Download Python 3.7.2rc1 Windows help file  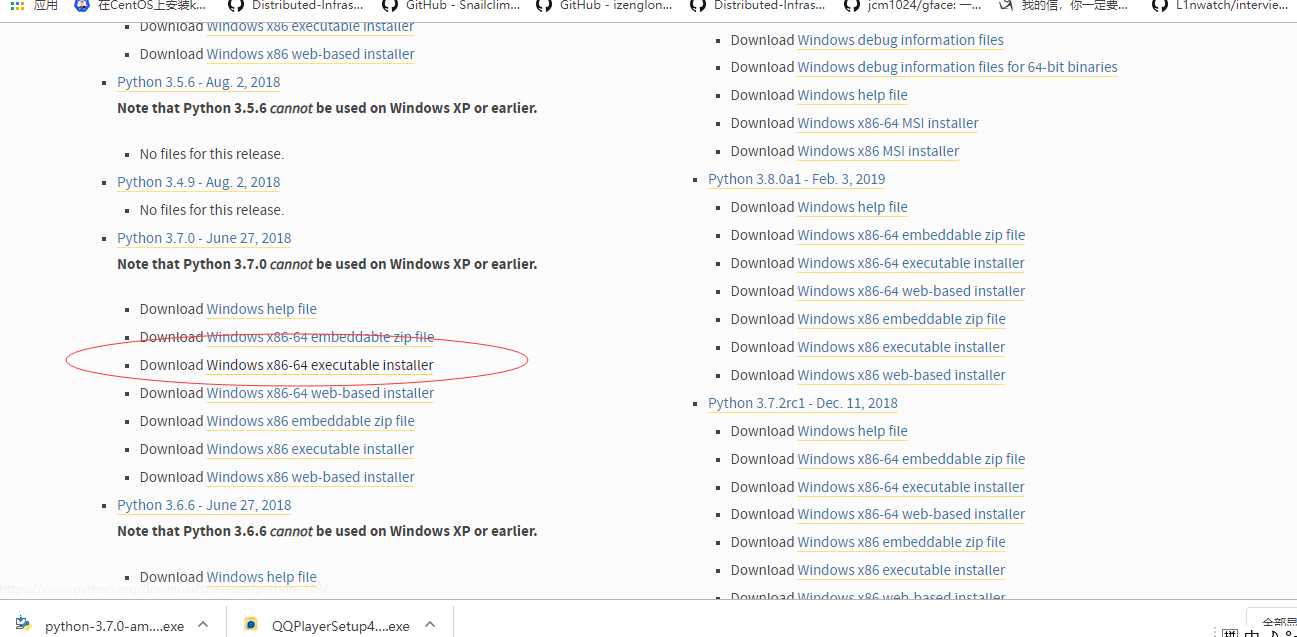[x=853, y=431]
